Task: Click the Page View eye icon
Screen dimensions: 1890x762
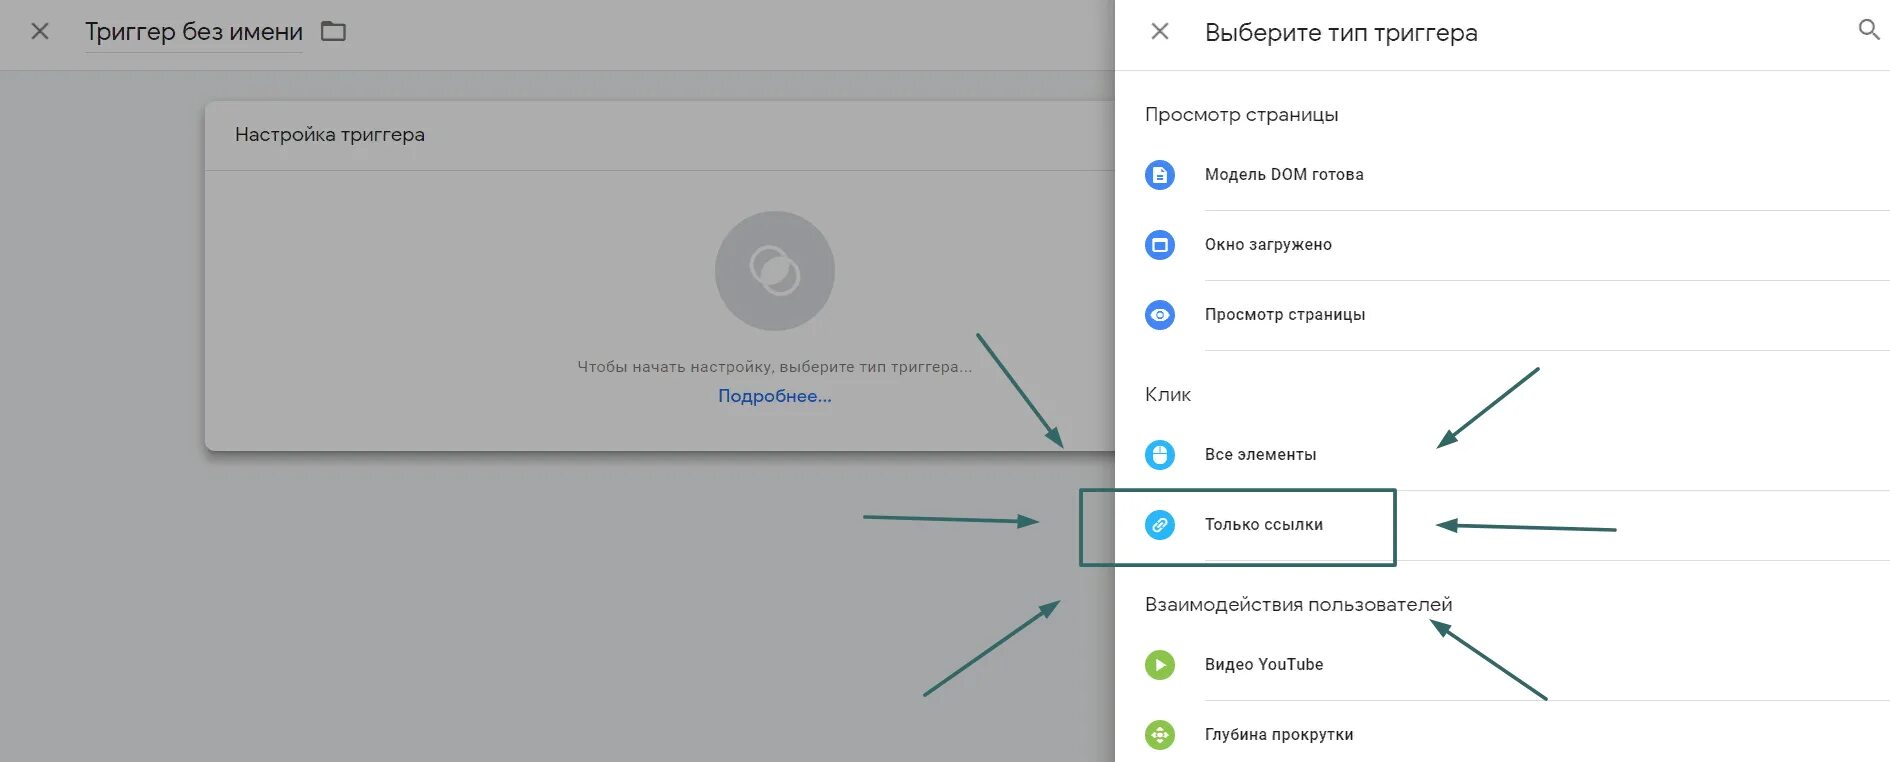Action: [x=1160, y=315]
